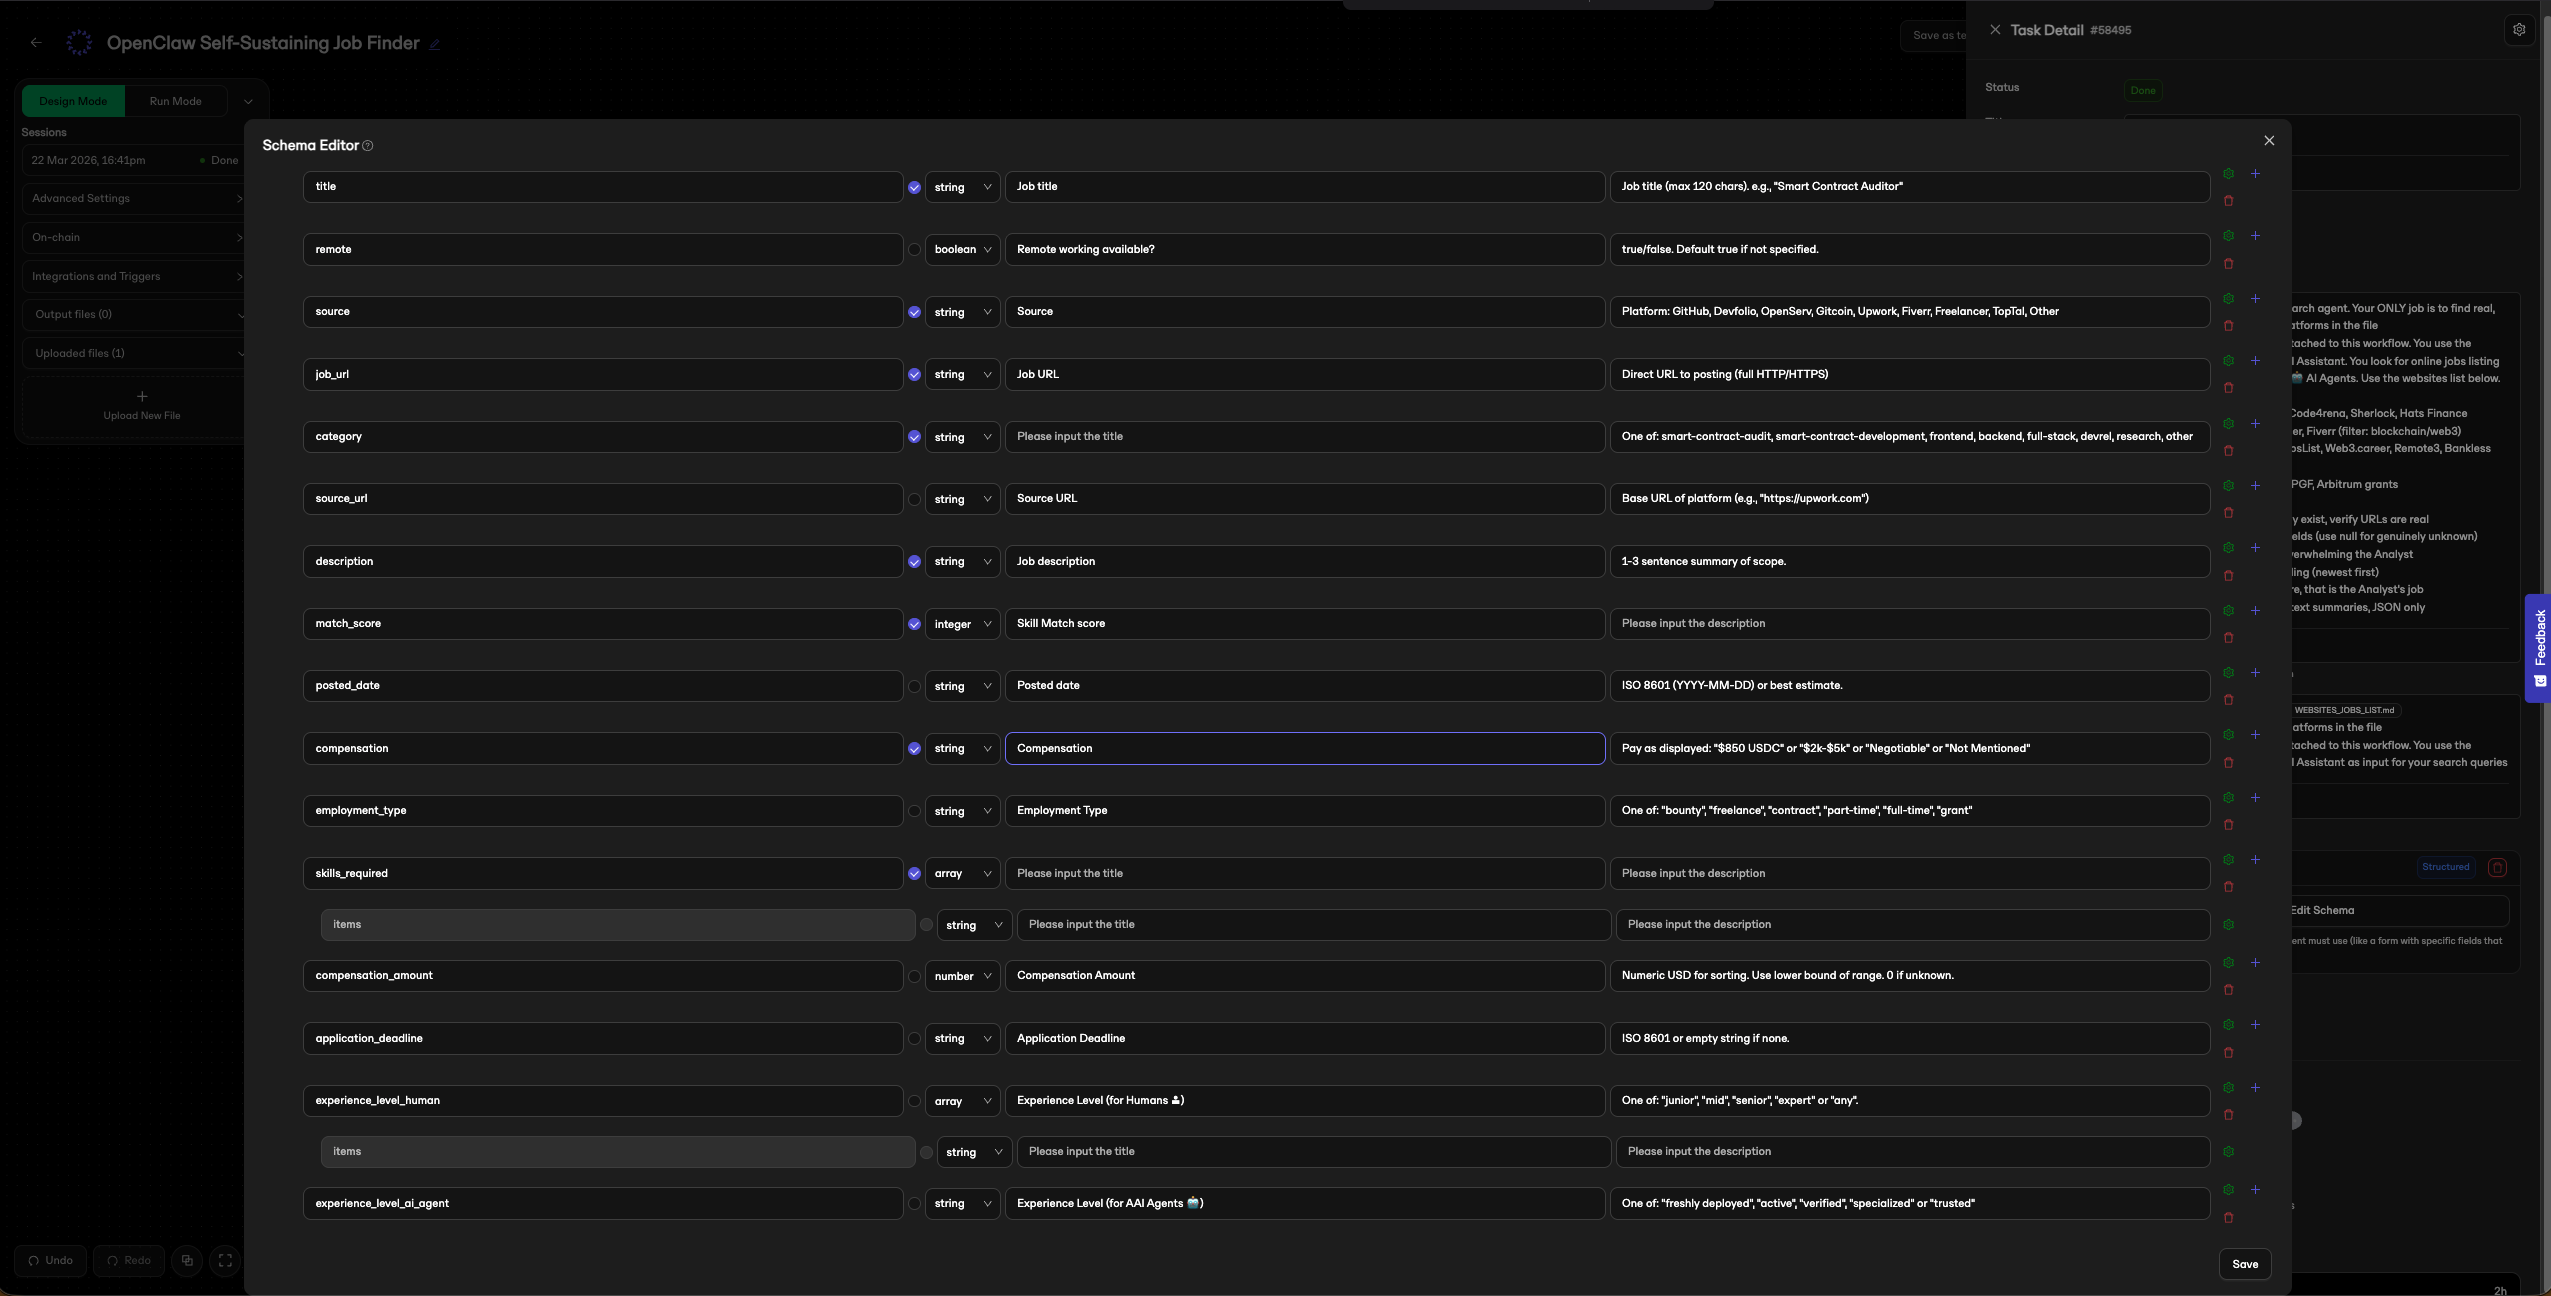Delete the experience_level_human field
Image resolution: width=2551 pixels, height=1296 pixels.
(x=2228, y=1115)
